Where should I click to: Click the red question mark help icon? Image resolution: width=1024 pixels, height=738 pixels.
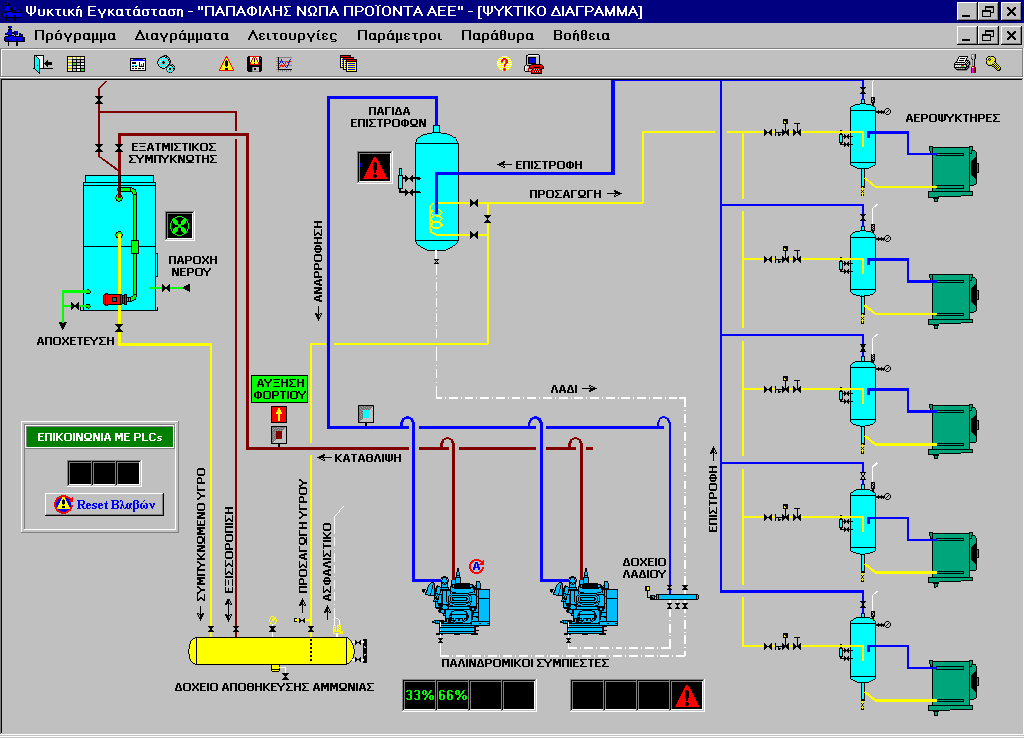click(x=504, y=64)
